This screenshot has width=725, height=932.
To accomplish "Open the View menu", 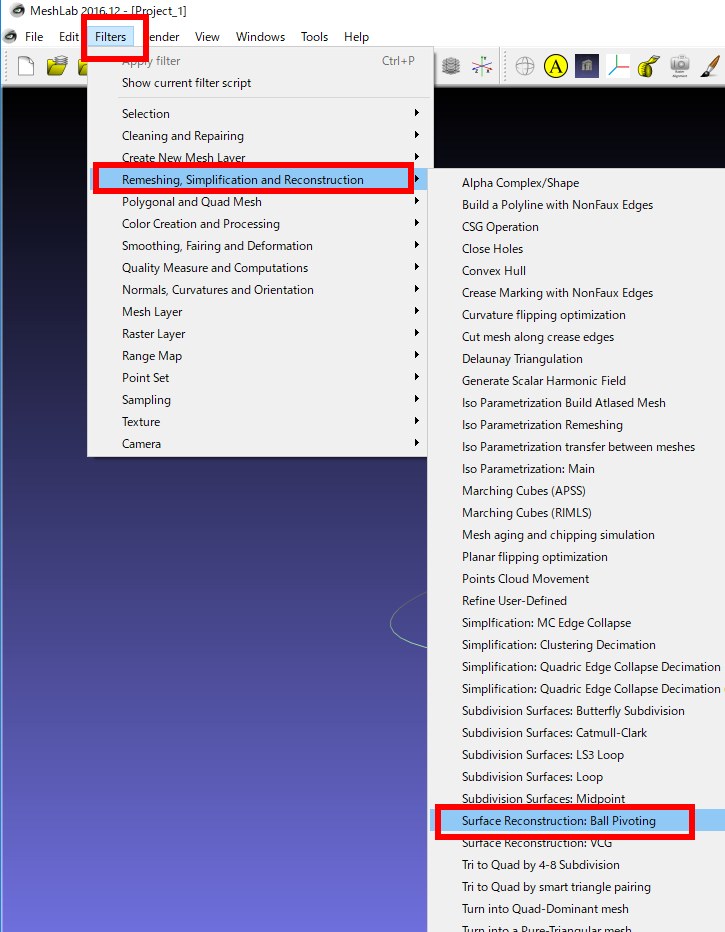I will [207, 37].
